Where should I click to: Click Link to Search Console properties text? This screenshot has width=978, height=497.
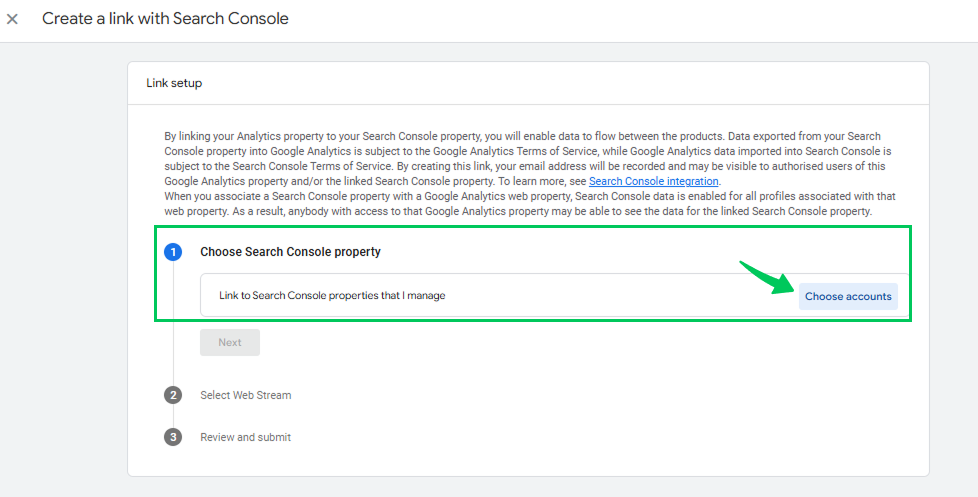(x=332, y=296)
